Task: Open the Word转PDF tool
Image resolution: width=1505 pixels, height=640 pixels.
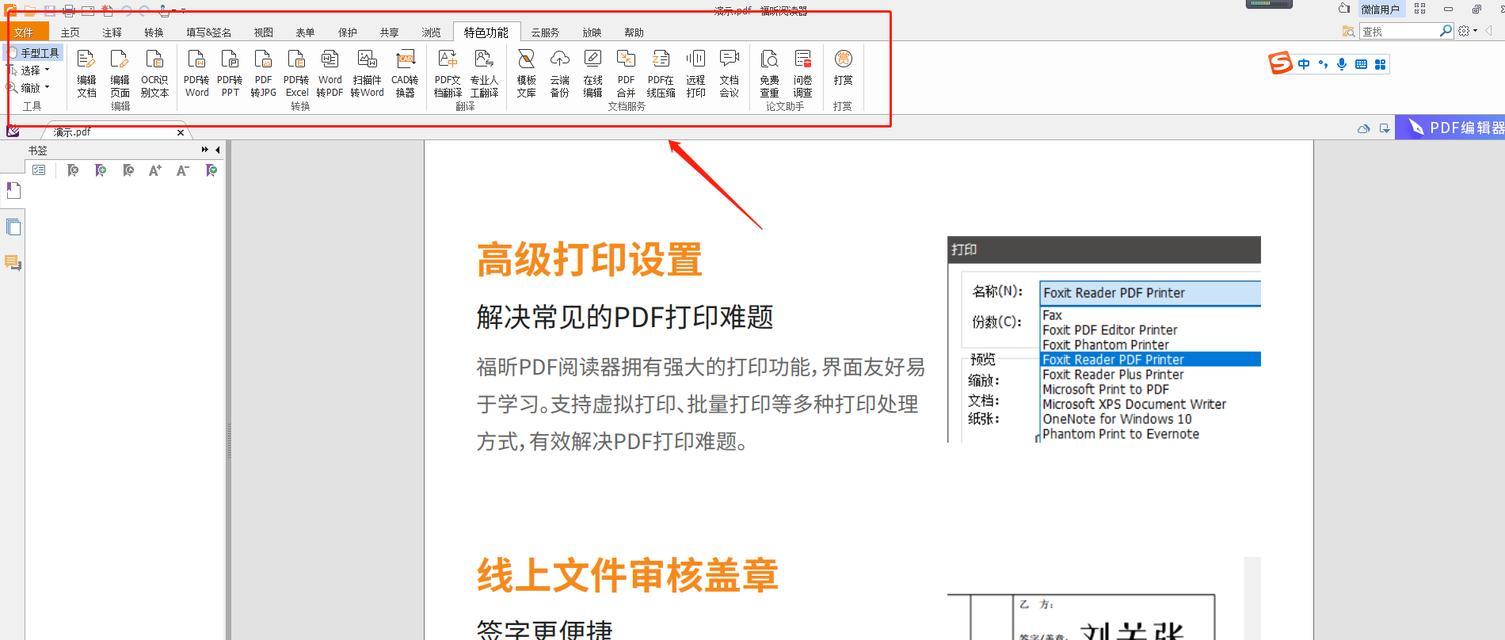Action: pyautogui.click(x=330, y=74)
